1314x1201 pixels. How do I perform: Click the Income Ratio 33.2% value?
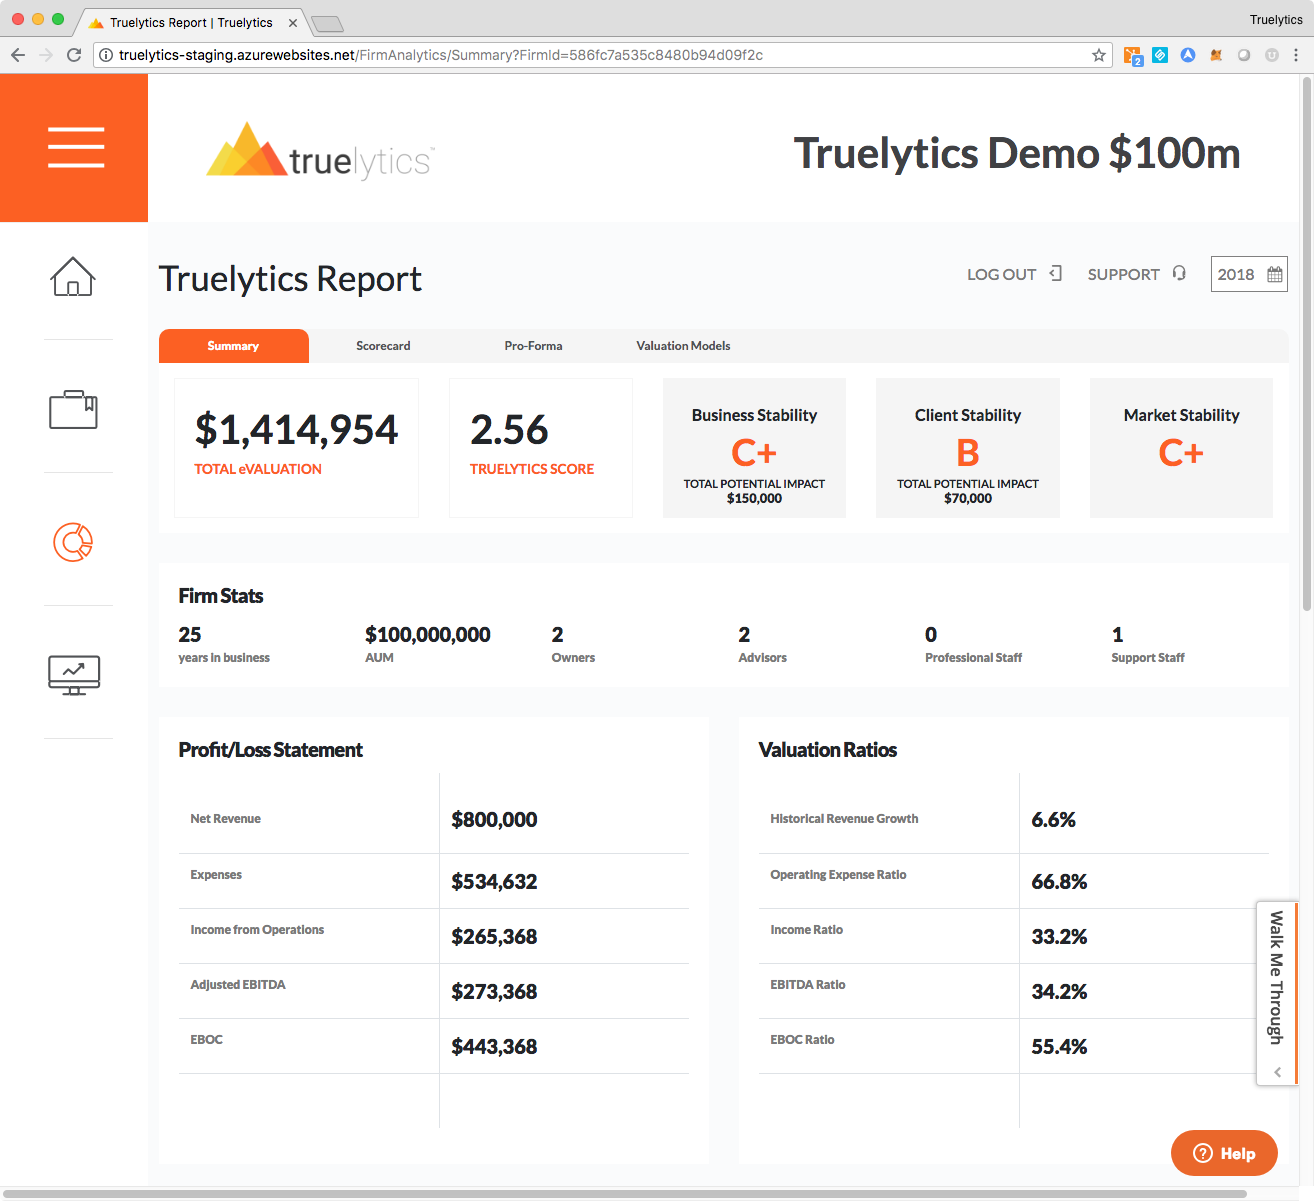(x=1059, y=937)
